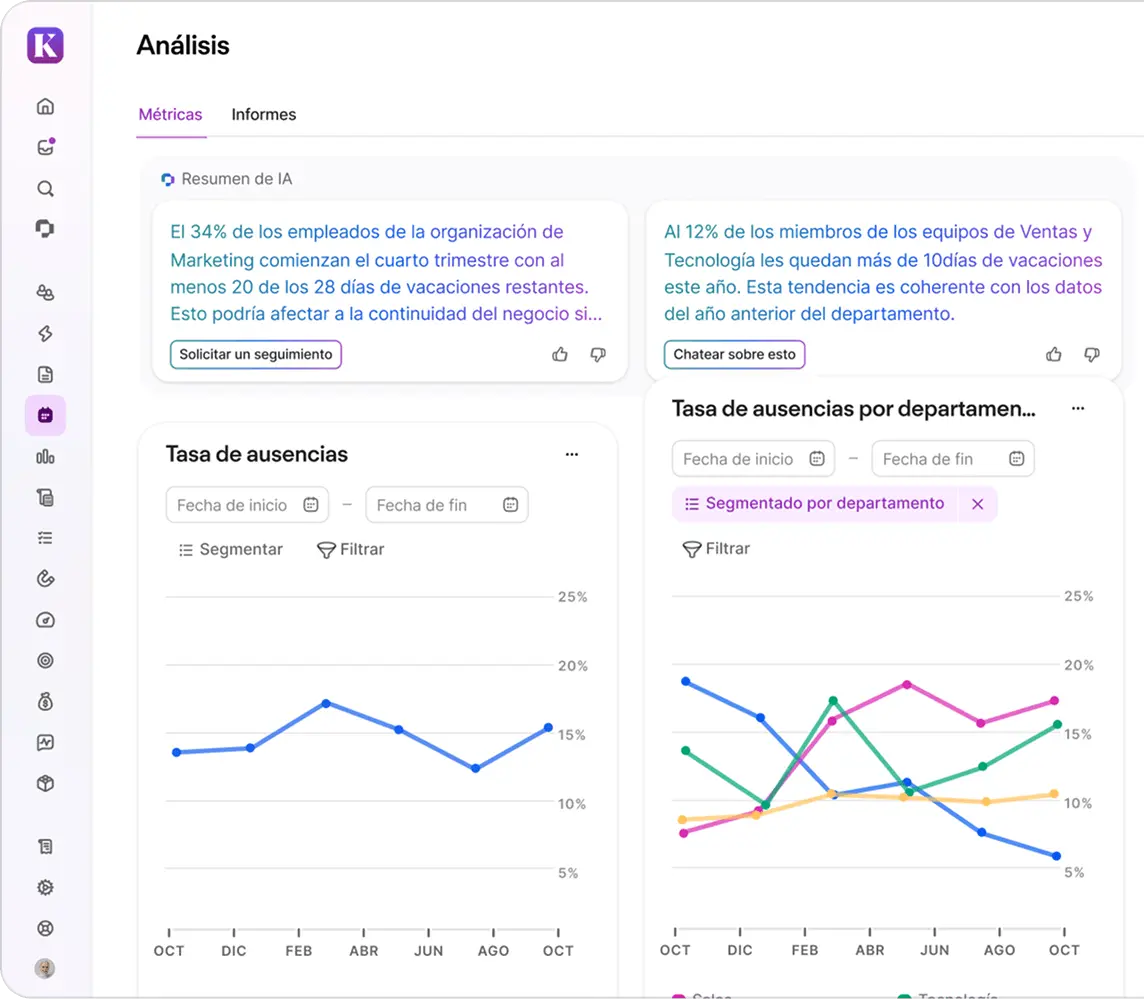Click Solicitar un seguimiento button

pos(255,355)
